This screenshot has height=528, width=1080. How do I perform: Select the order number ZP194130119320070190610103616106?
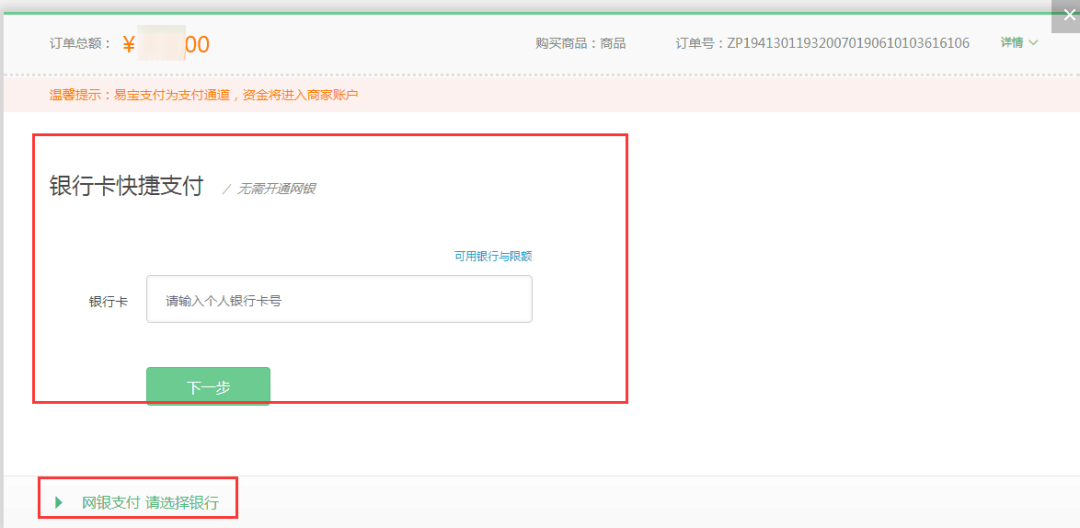[849, 43]
